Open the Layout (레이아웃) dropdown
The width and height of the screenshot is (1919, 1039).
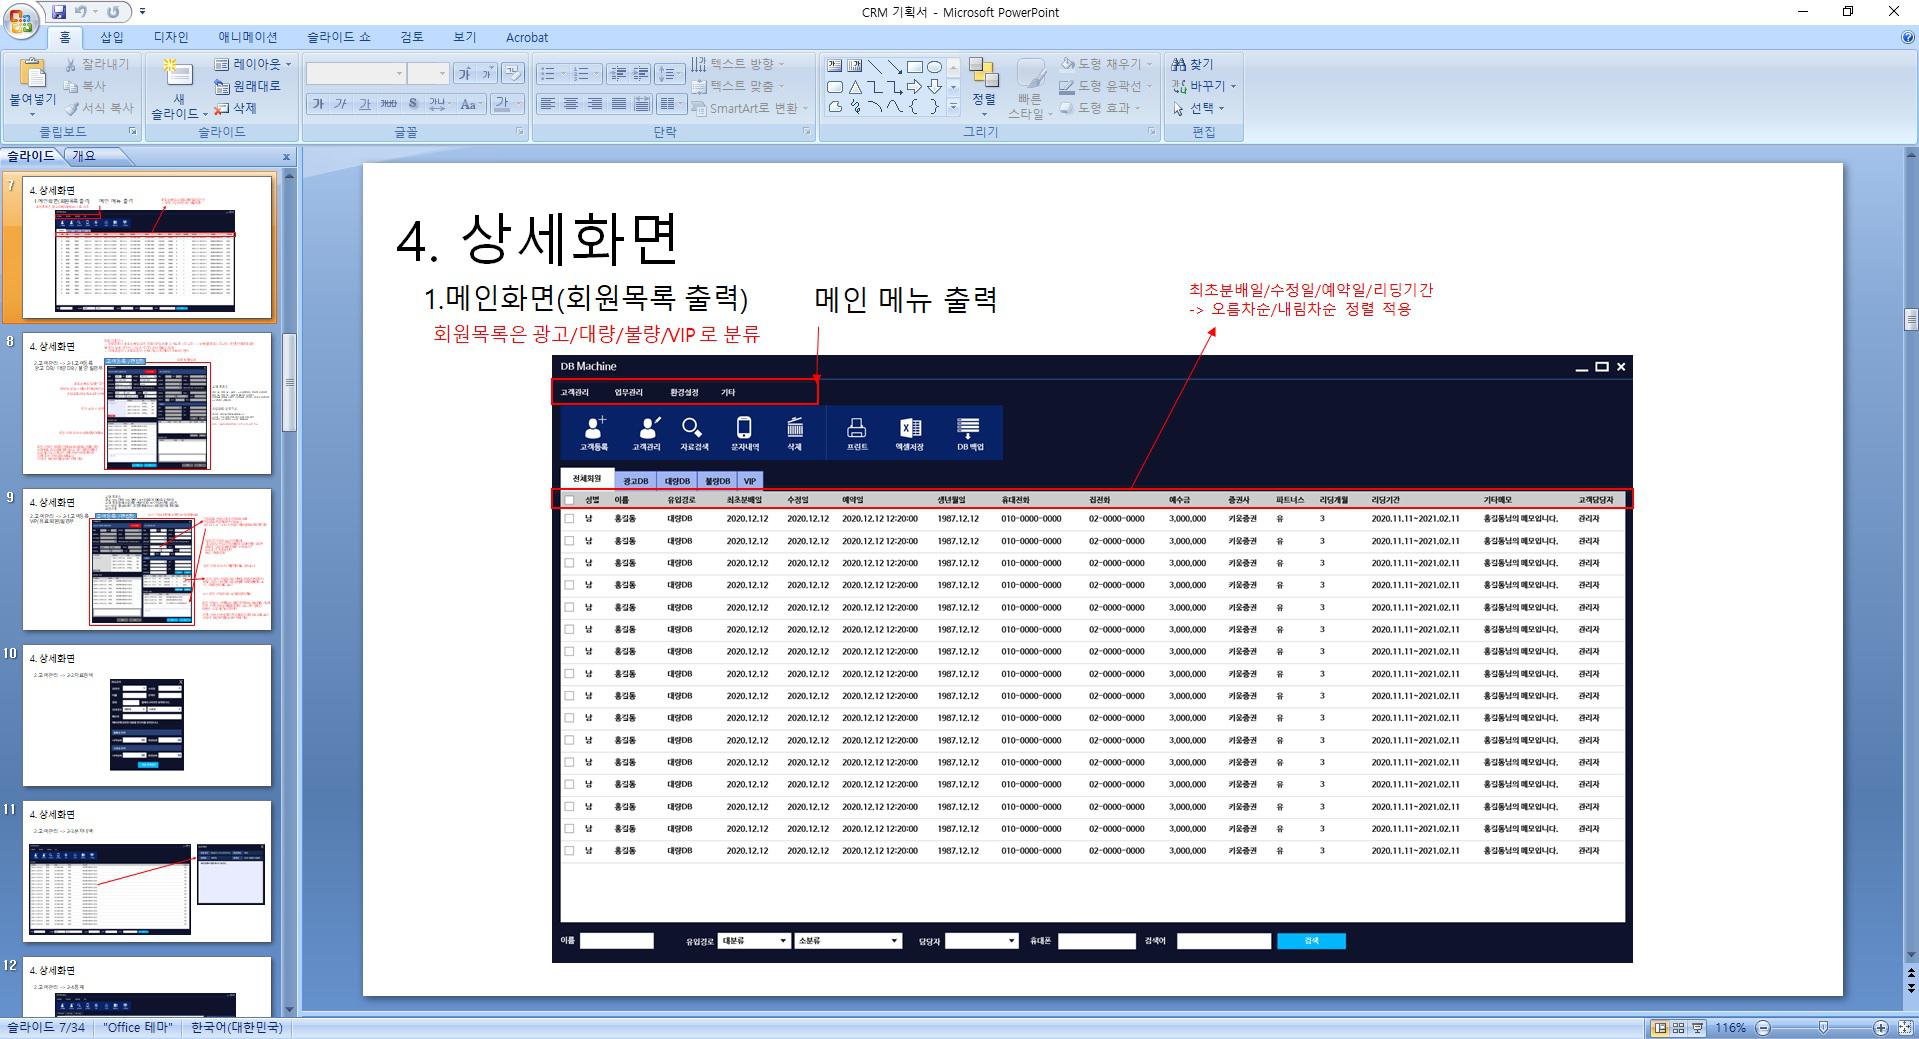pyautogui.click(x=253, y=64)
